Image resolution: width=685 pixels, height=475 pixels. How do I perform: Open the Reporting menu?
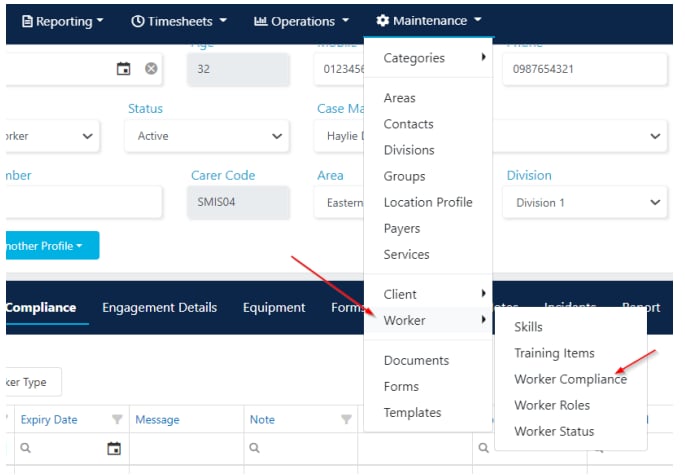(63, 21)
